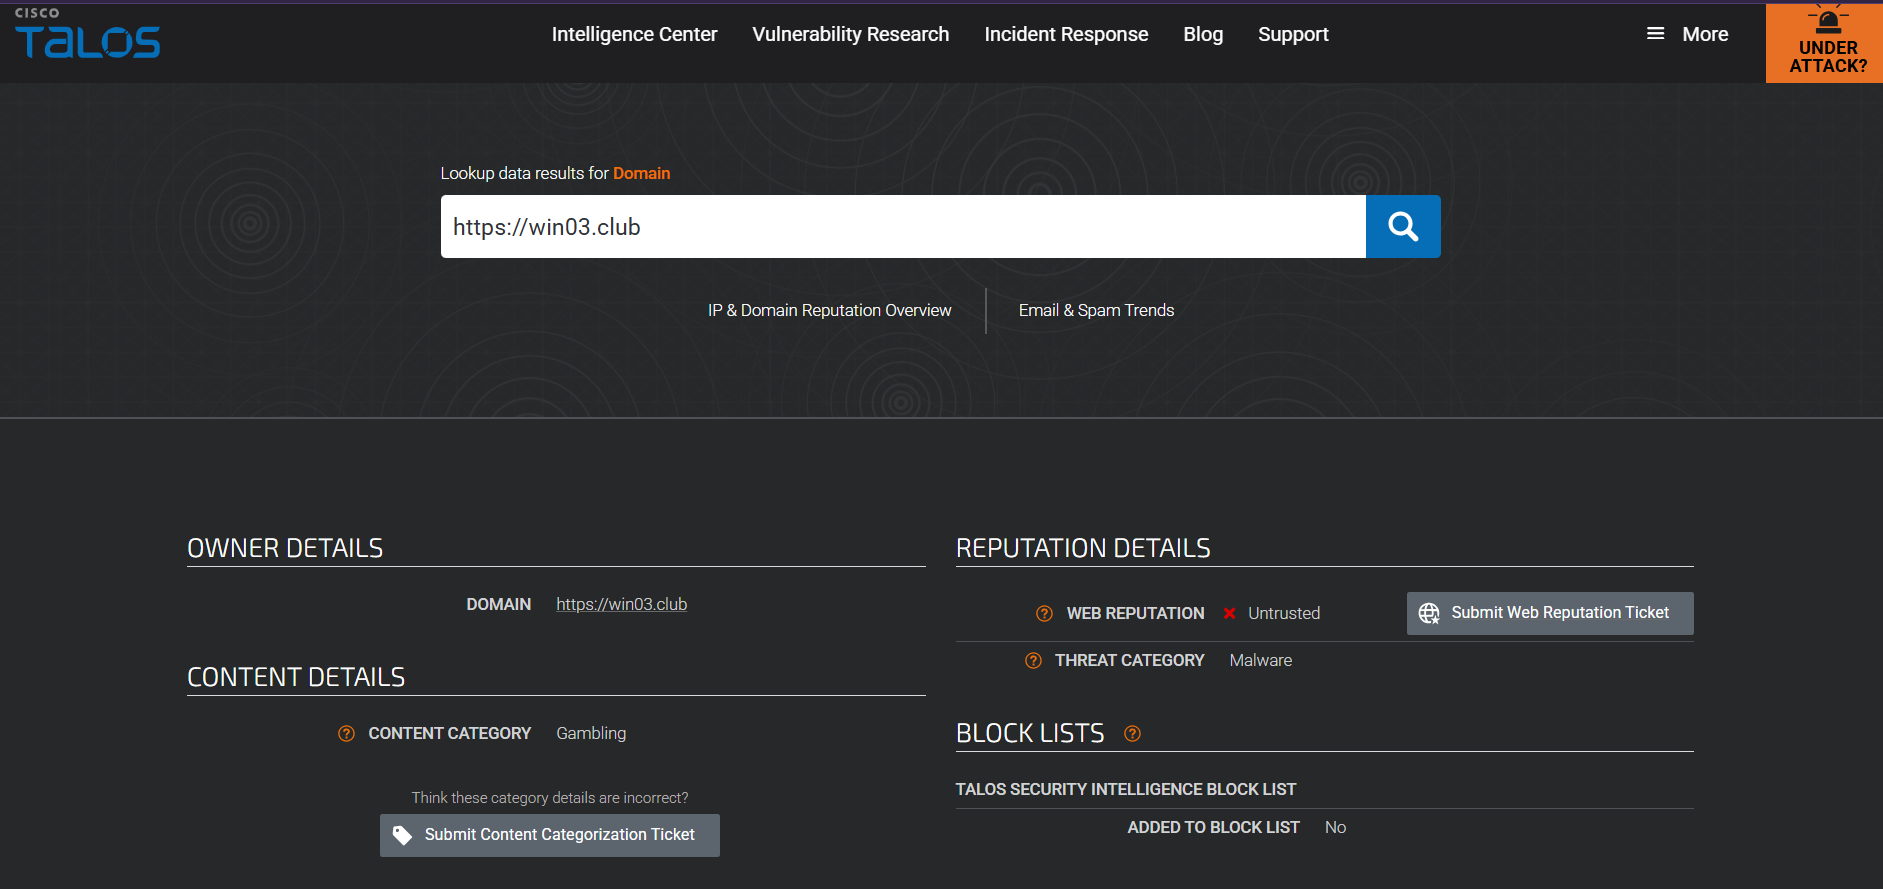Screen dimensions: 1883x889
Task: Switch to Email & Spam Trends tab
Action: coord(1096,311)
